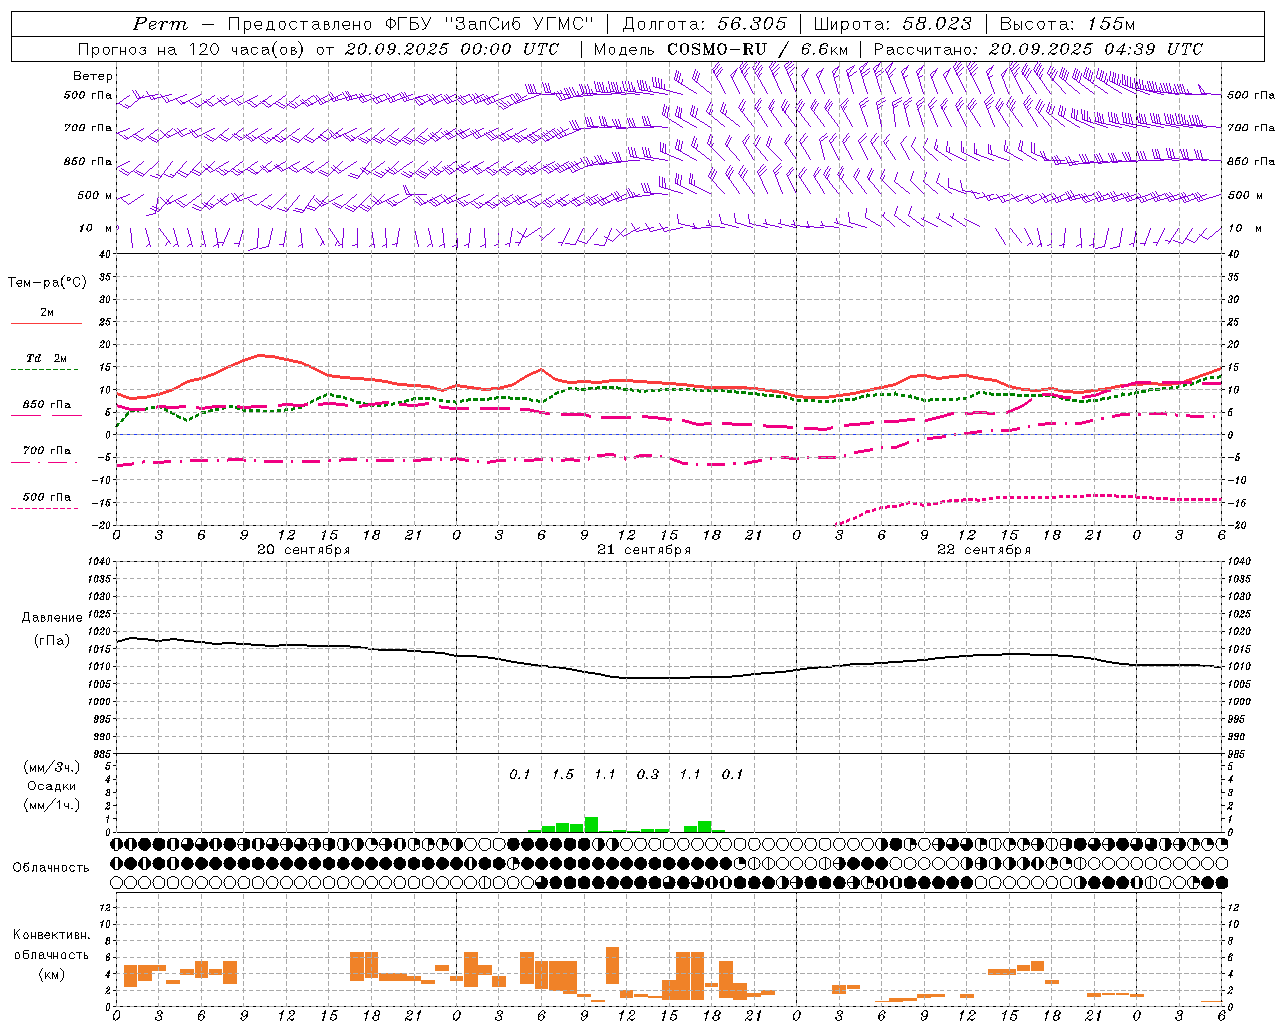Viewport: 1280px width, 1024px height.
Task: Click the 'Конвективн.' convective cloud label
Action: point(52,935)
